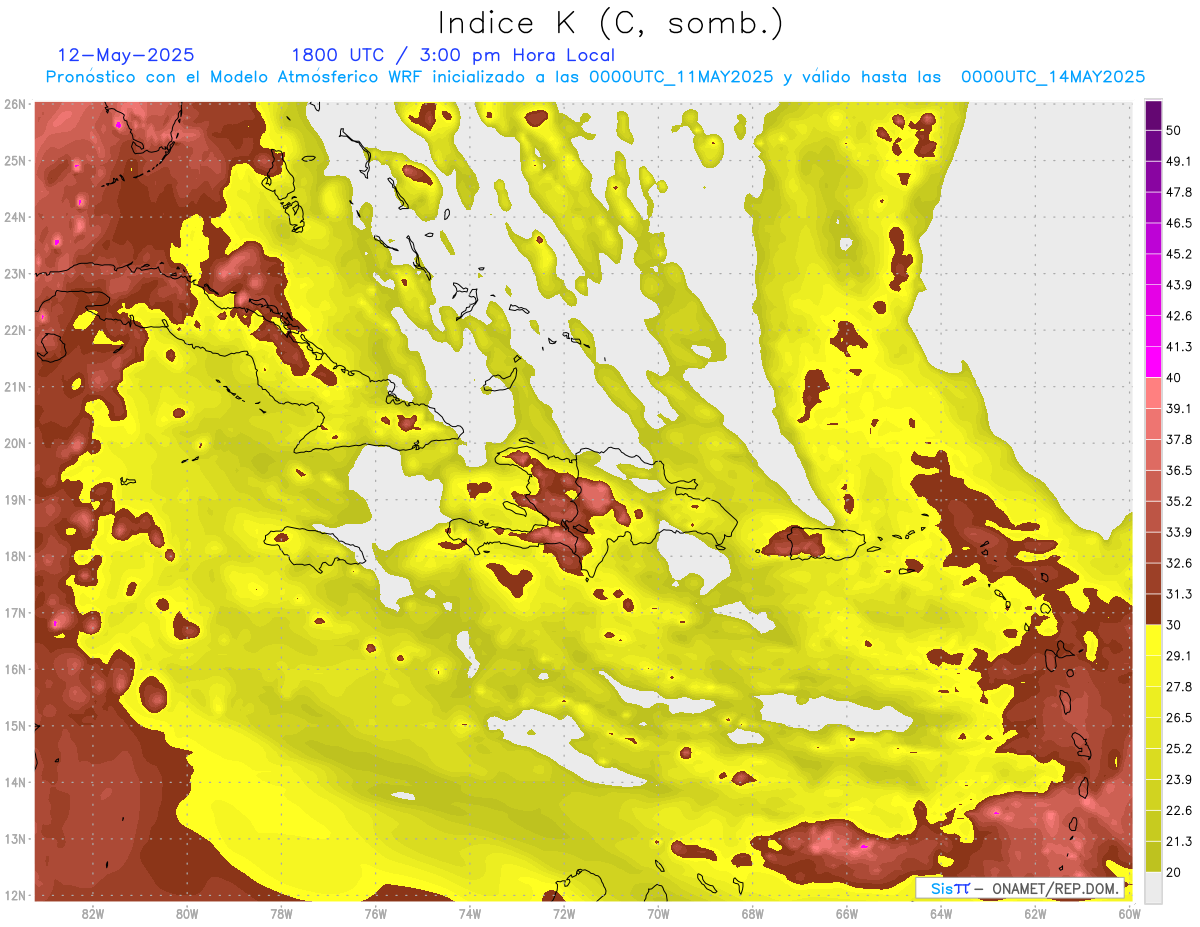Click the latitude axis label "19N"

click(14, 499)
